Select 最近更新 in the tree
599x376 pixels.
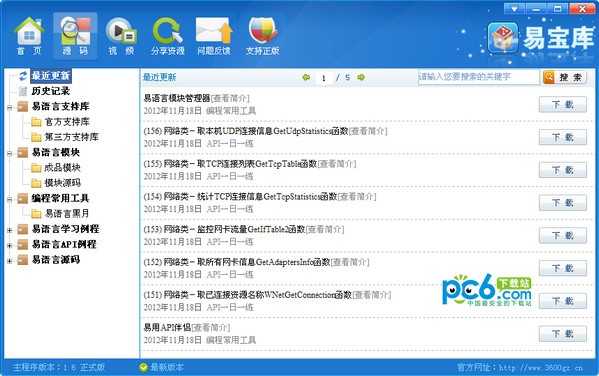(x=51, y=76)
